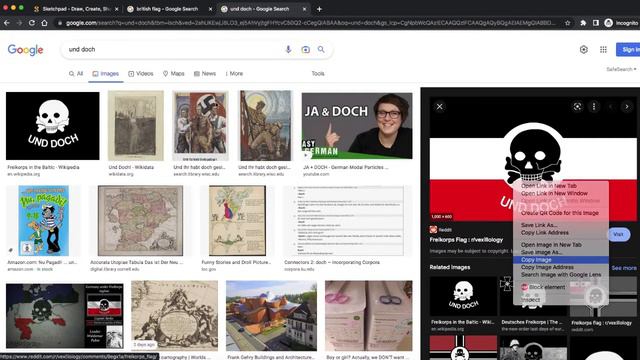Click the browser back arrow
The width and height of the screenshot is (640, 360).
tap(7, 23)
